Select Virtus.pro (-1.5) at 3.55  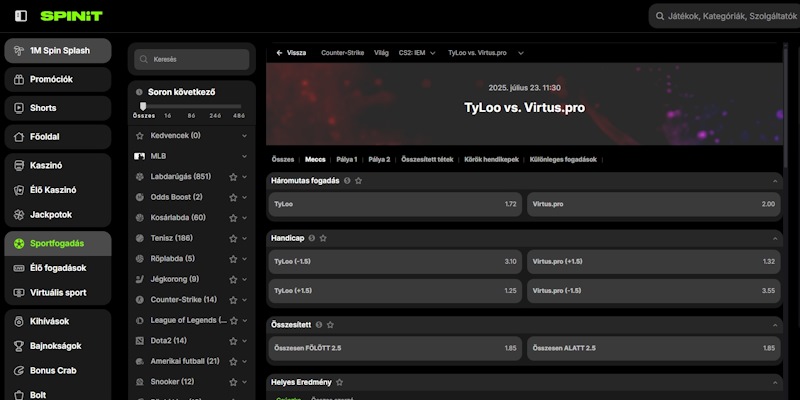coord(654,291)
